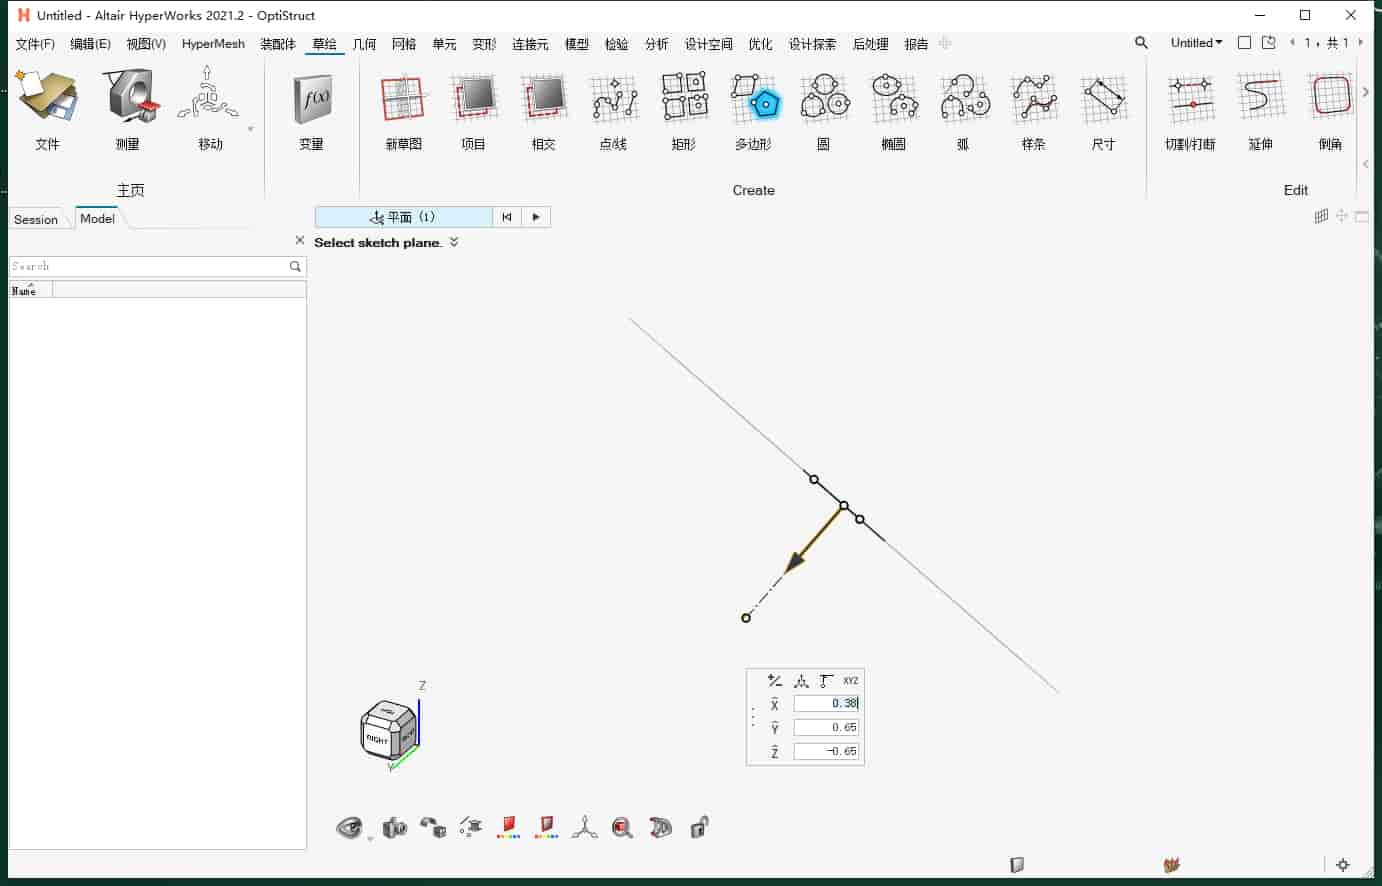Click the 平面 (1) plane selector button
This screenshot has height=886, width=1382.
403,217
